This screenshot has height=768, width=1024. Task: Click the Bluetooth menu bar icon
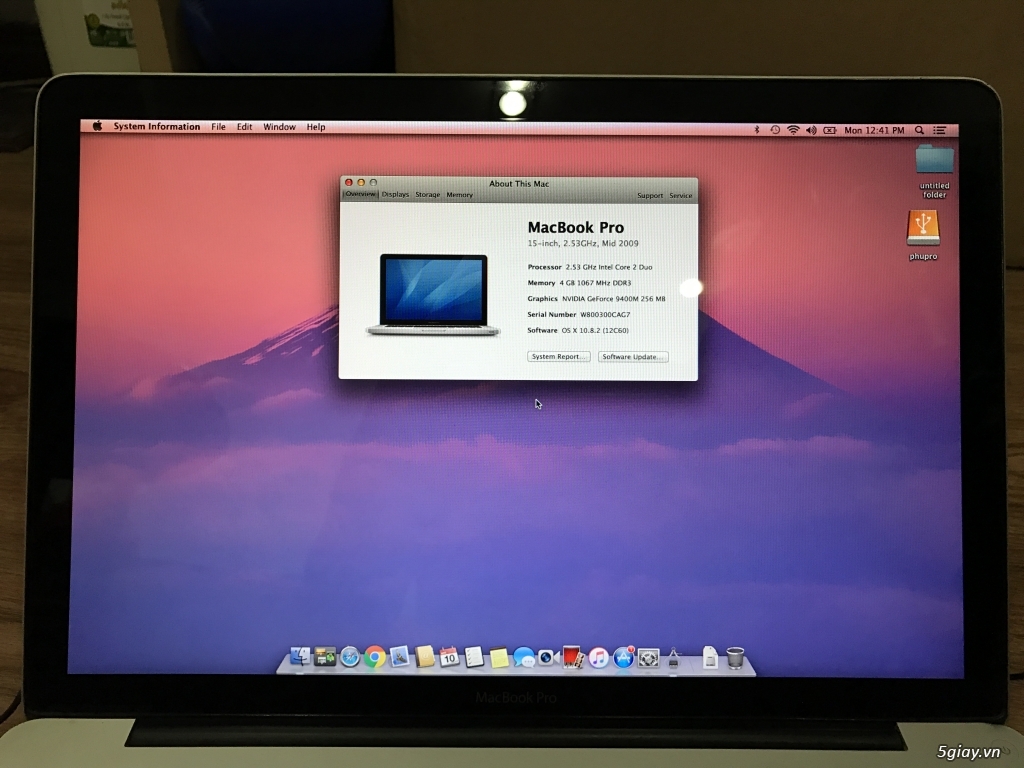point(756,130)
